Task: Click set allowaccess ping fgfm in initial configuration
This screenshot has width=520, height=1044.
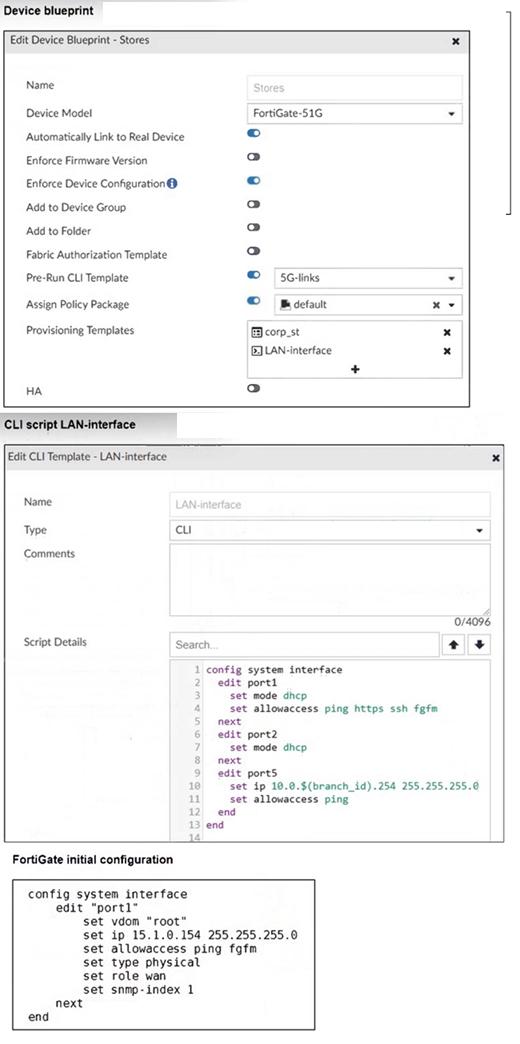Action: tap(170, 949)
